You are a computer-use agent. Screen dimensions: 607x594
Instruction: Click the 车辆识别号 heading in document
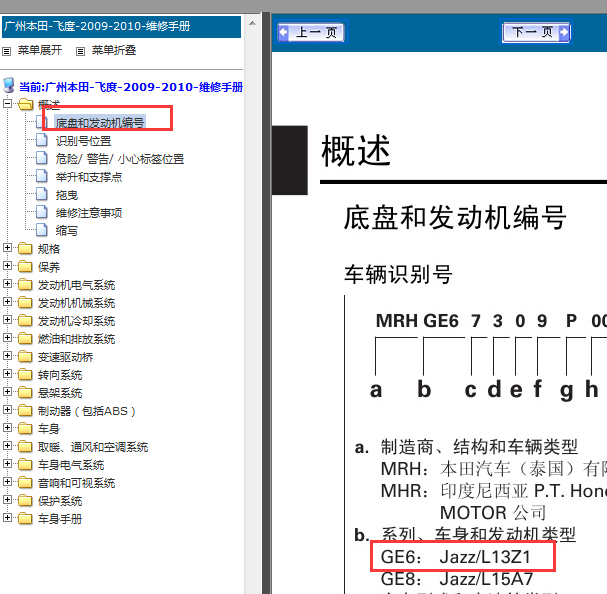point(398,275)
